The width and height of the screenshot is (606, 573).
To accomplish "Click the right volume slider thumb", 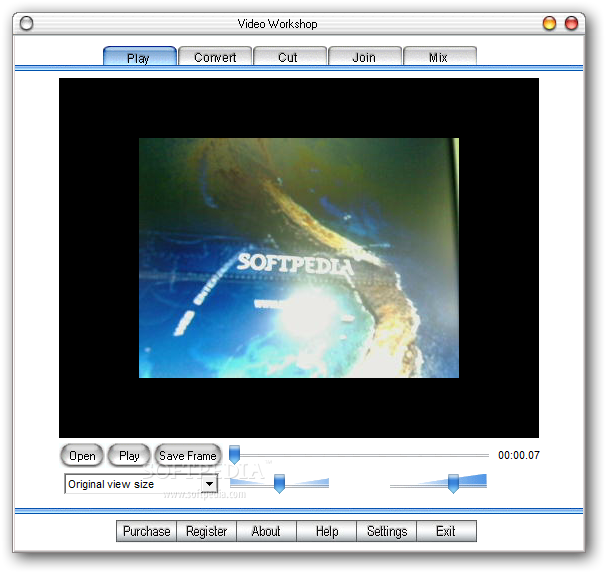I will pyautogui.click(x=453, y=483).
